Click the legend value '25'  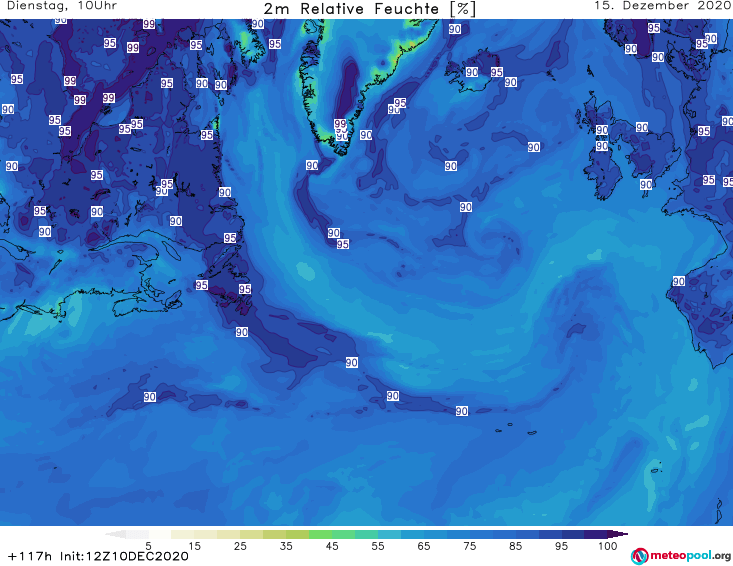pos(240,546)
